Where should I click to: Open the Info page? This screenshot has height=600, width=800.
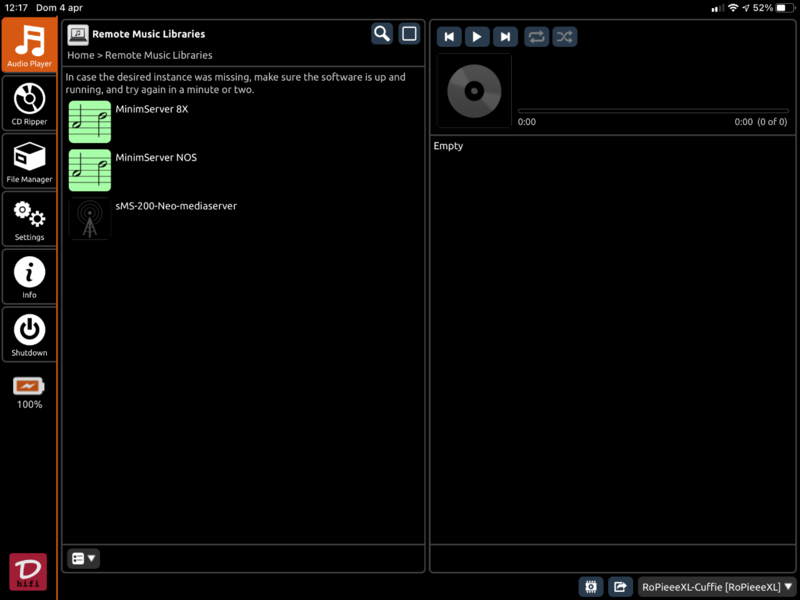tap(29, 276)
